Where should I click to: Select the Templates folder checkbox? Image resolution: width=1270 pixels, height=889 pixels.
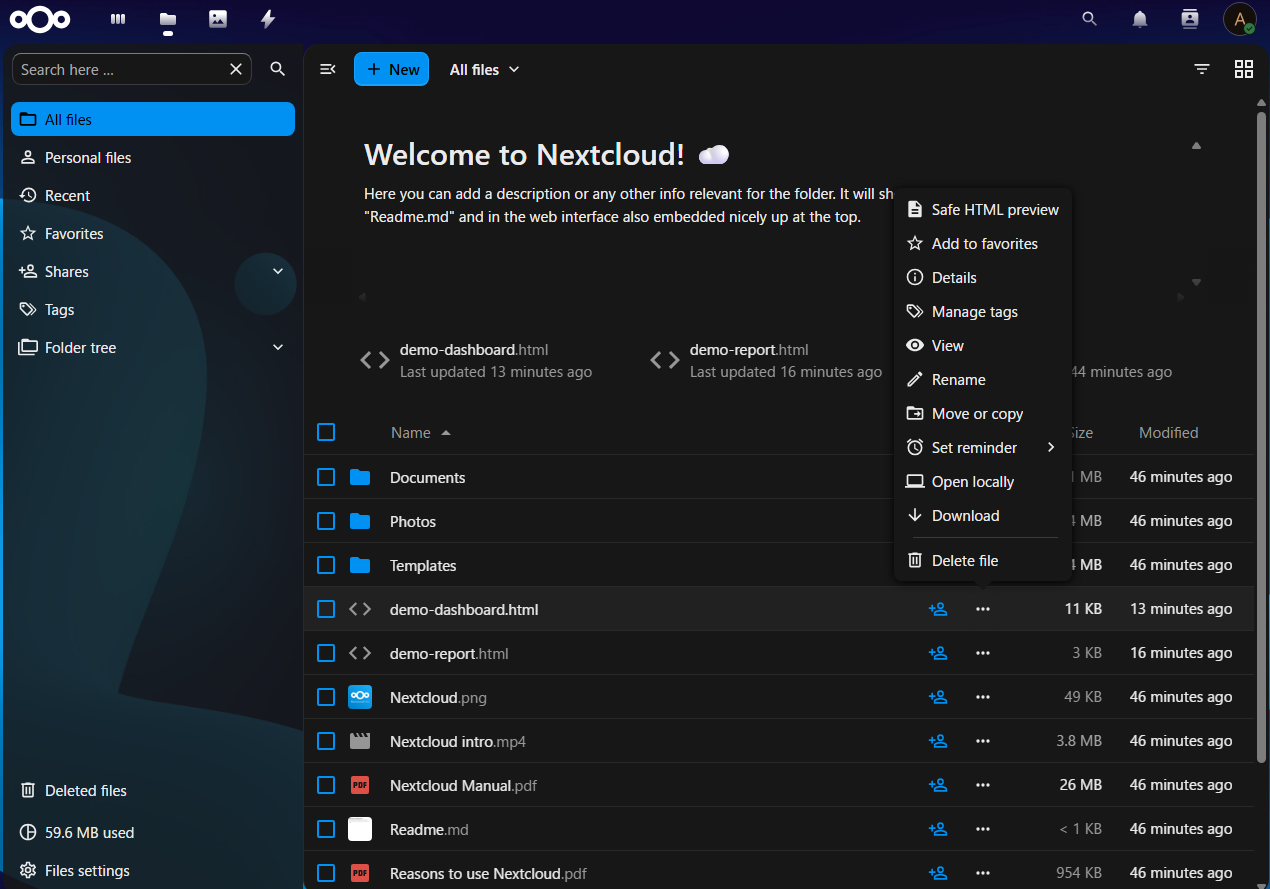(326, 565)
